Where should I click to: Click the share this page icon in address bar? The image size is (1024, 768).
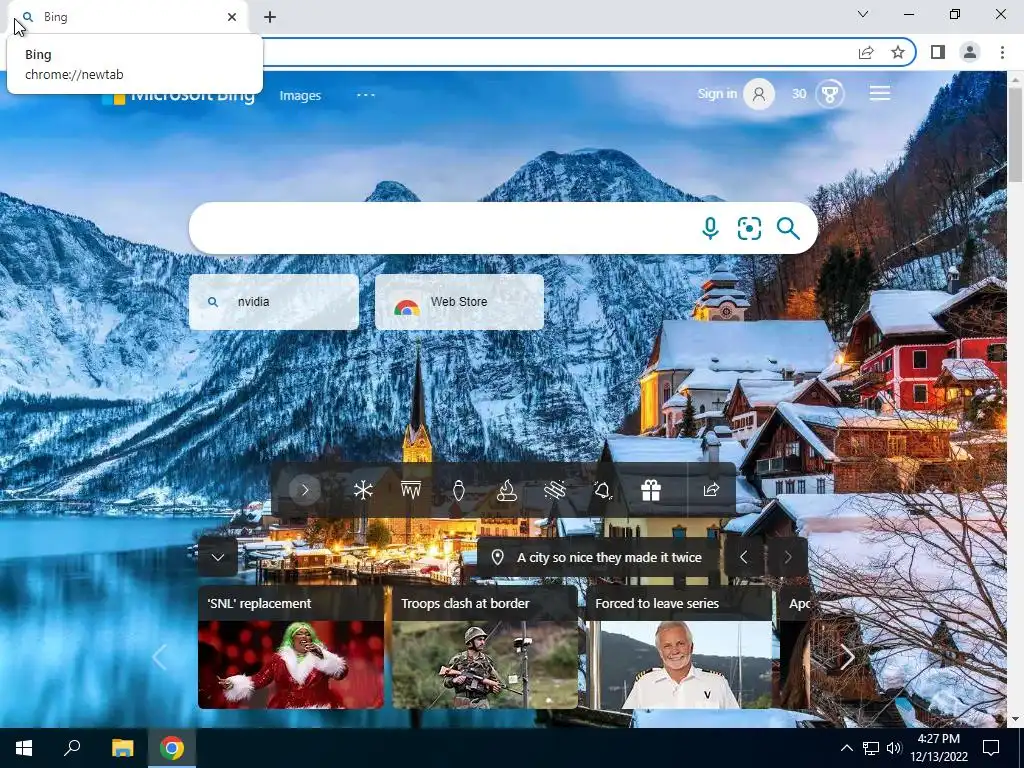coord(866,52)
